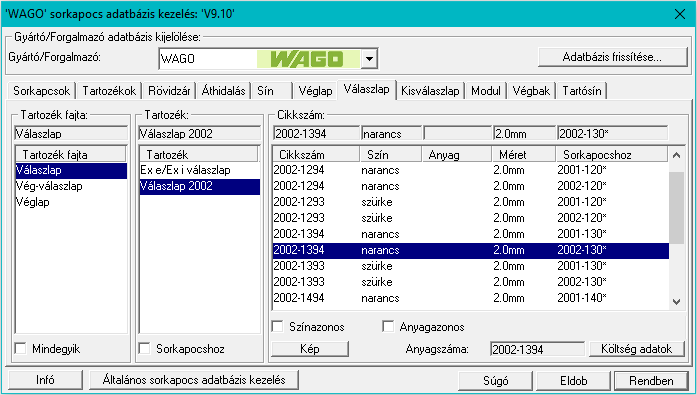Select row 2002-1294 narancs for 2002-120*
This screenshot has height=395, width=697.
coord(471,186)
